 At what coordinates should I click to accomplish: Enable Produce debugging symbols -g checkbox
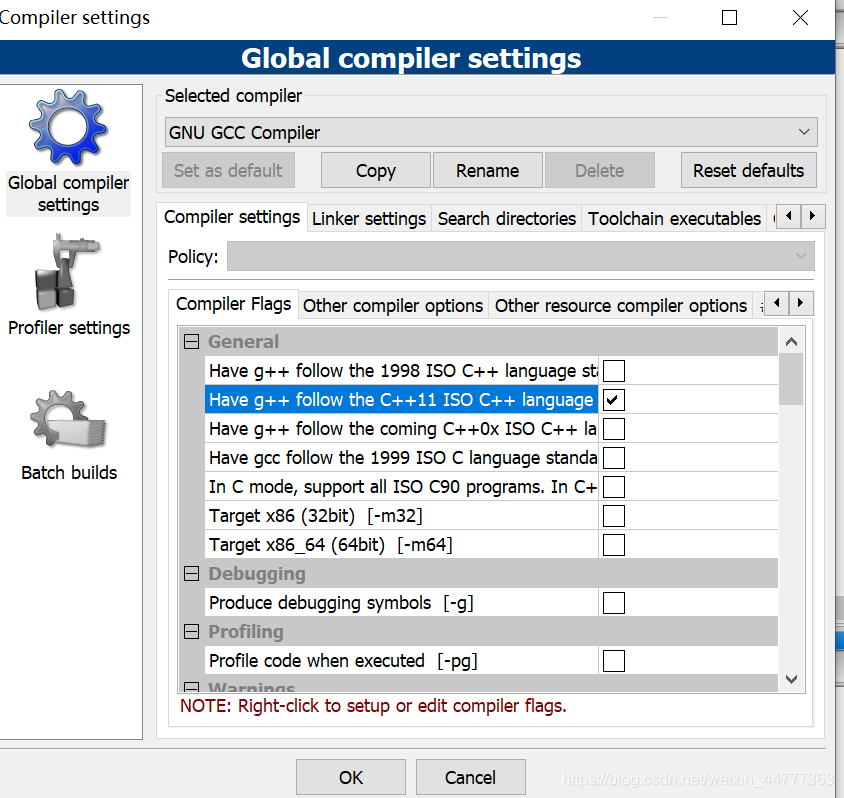tap(614, 603)
